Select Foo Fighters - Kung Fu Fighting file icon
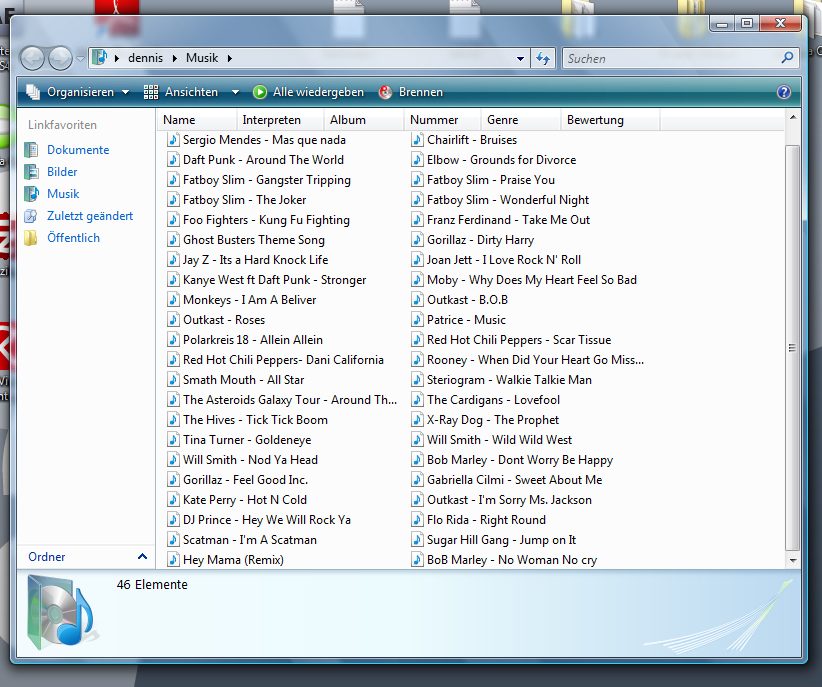This screenshot has height=687, width=822. [x=173, y=220]
